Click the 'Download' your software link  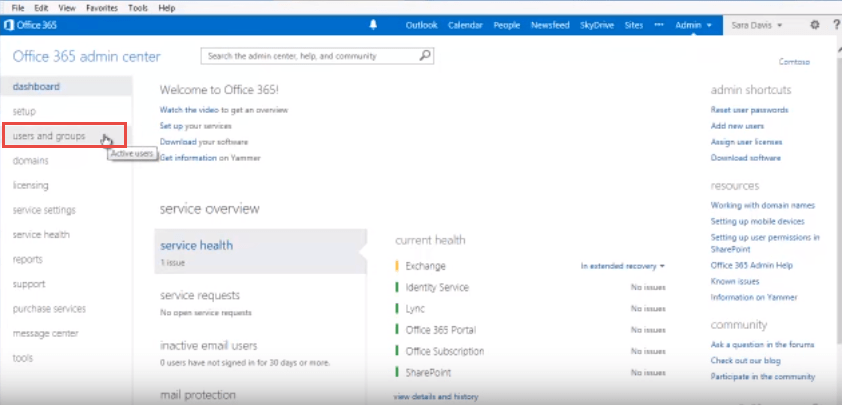point(178,142)
